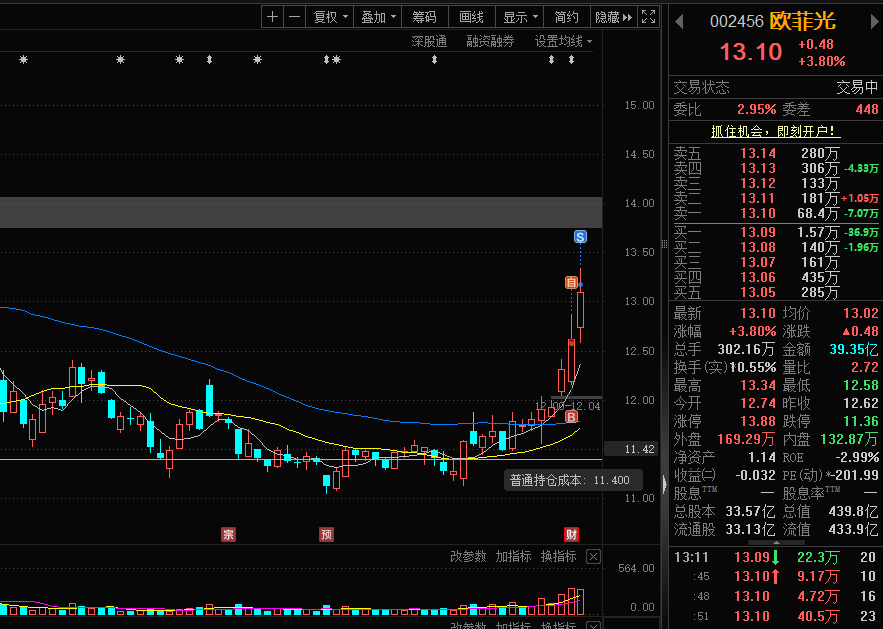The width and height of the screenshot is (883, 629).
Task: Go to next stock with right arrow
Action: pyautogui.click(x=875, y=22)
